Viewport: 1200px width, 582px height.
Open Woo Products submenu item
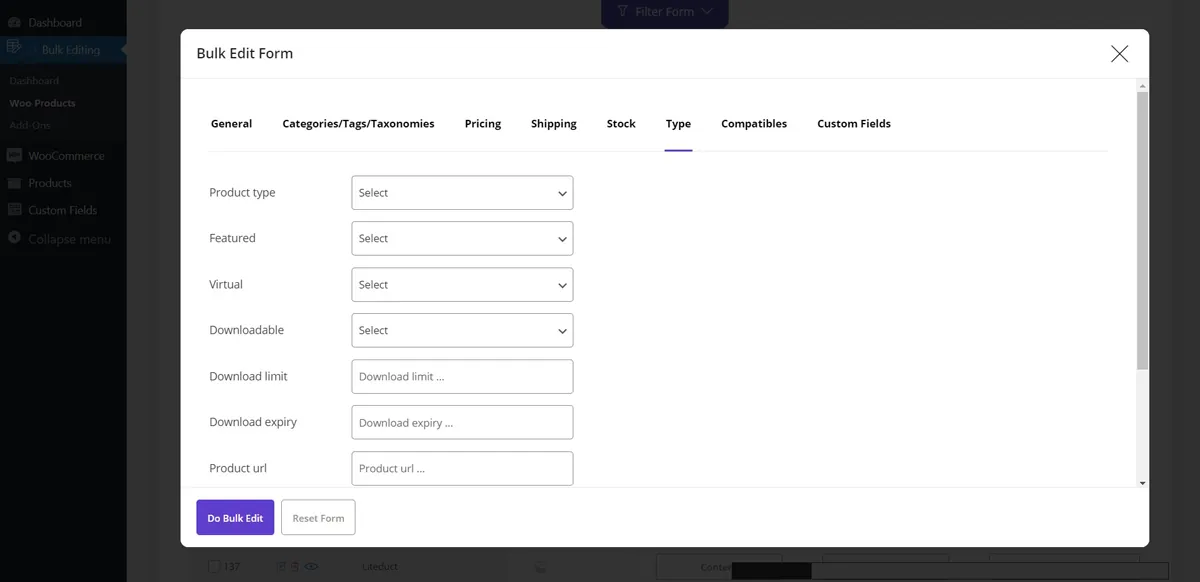42,103
